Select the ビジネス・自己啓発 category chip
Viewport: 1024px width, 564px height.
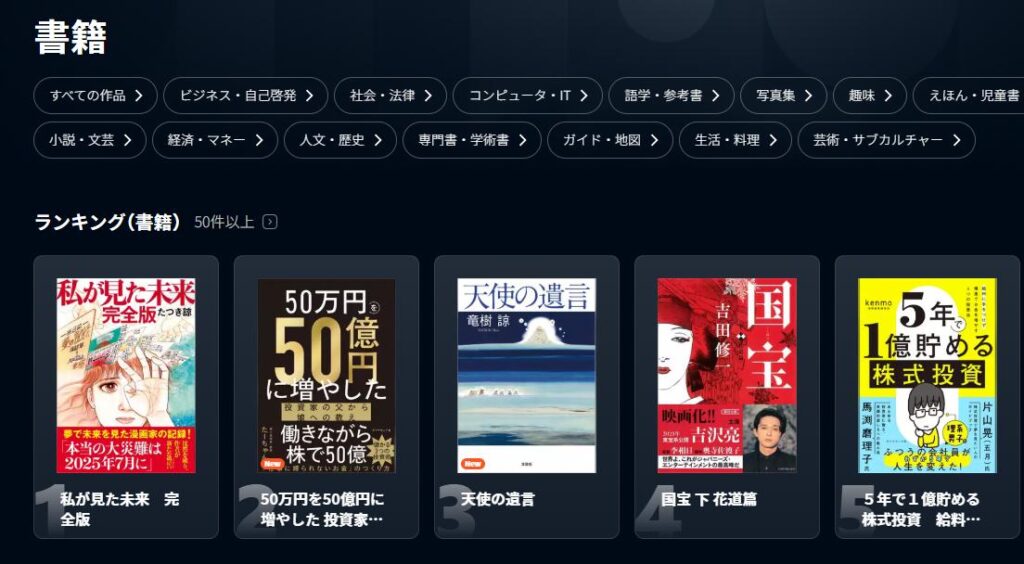click(246, 95)
